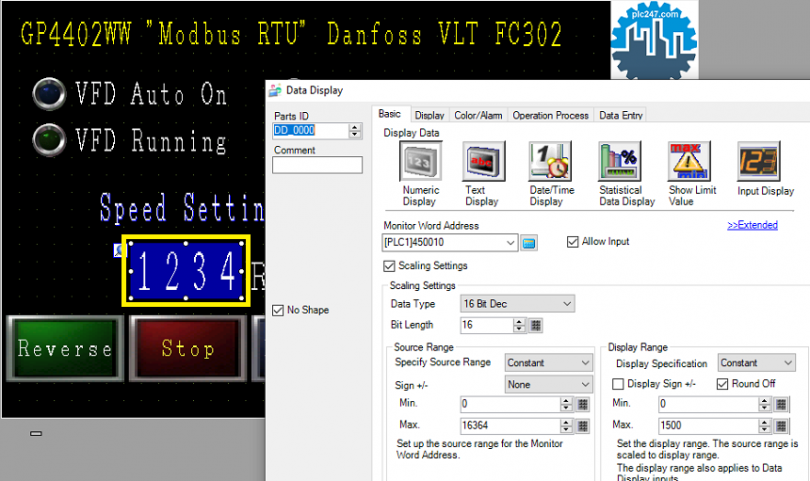Adjust the Display Range Max spinner
The image size is (810, 481).
(765, 426)
